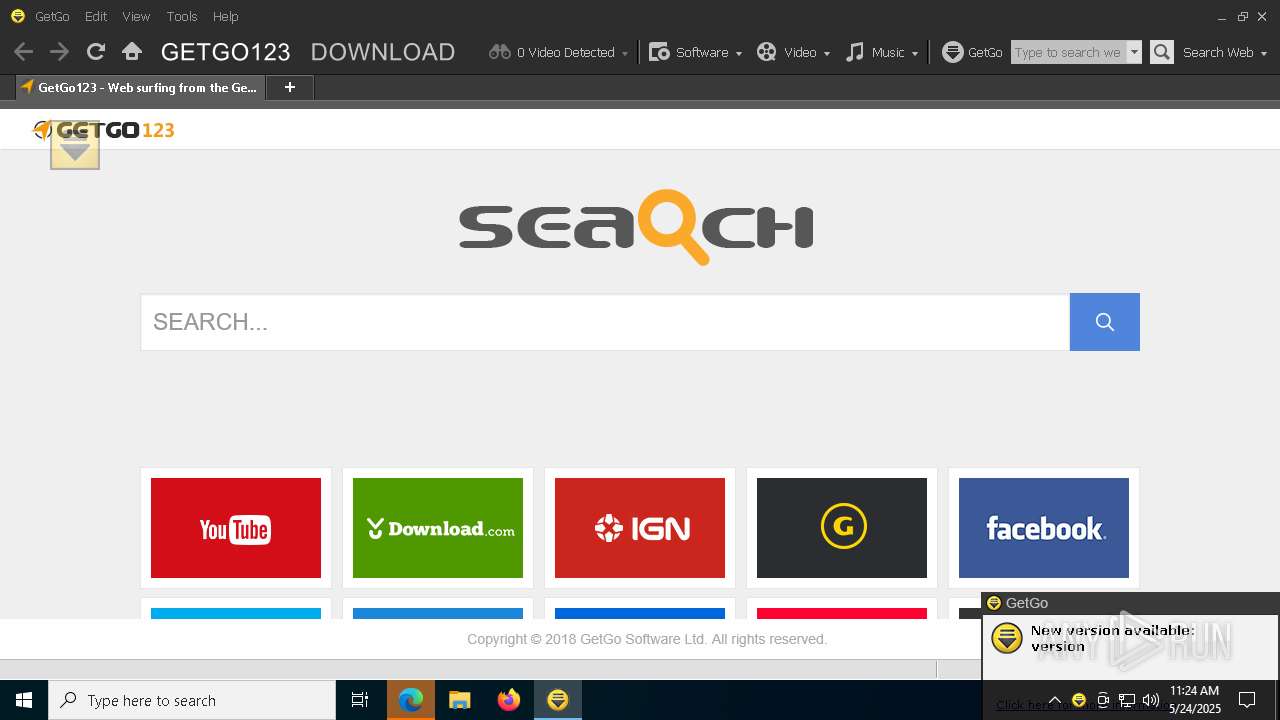Click the network tray icon
The width and height of the screenshot is (1280, 720).
coord(1127,700)
